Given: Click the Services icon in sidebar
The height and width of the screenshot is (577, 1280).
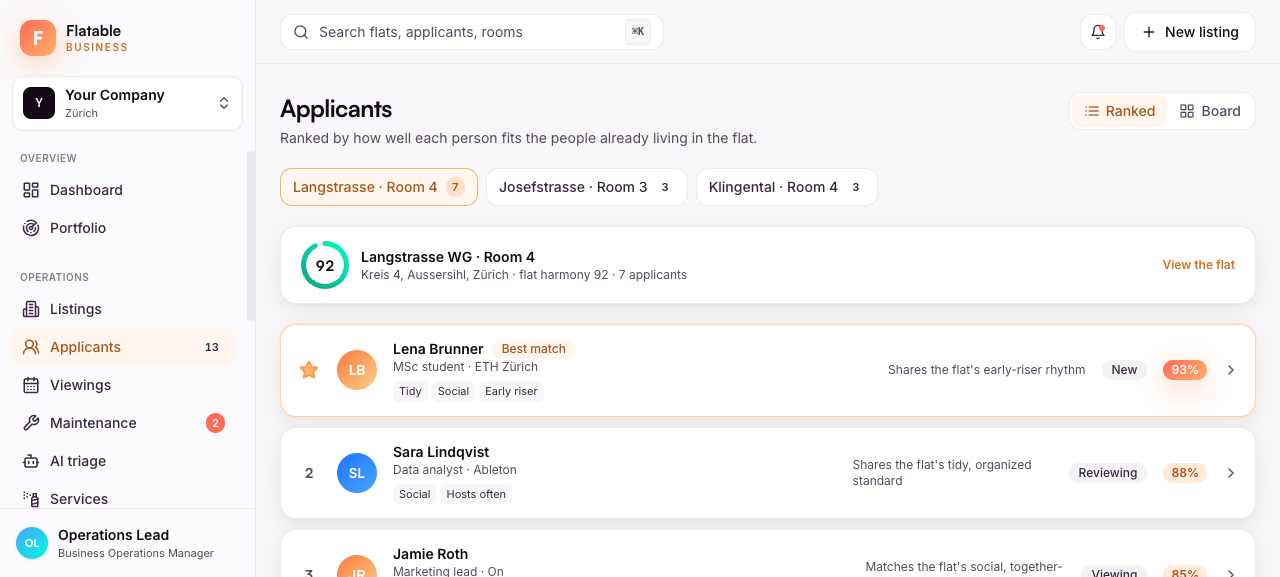Looking at the screenshot, I should click(31, 498).
